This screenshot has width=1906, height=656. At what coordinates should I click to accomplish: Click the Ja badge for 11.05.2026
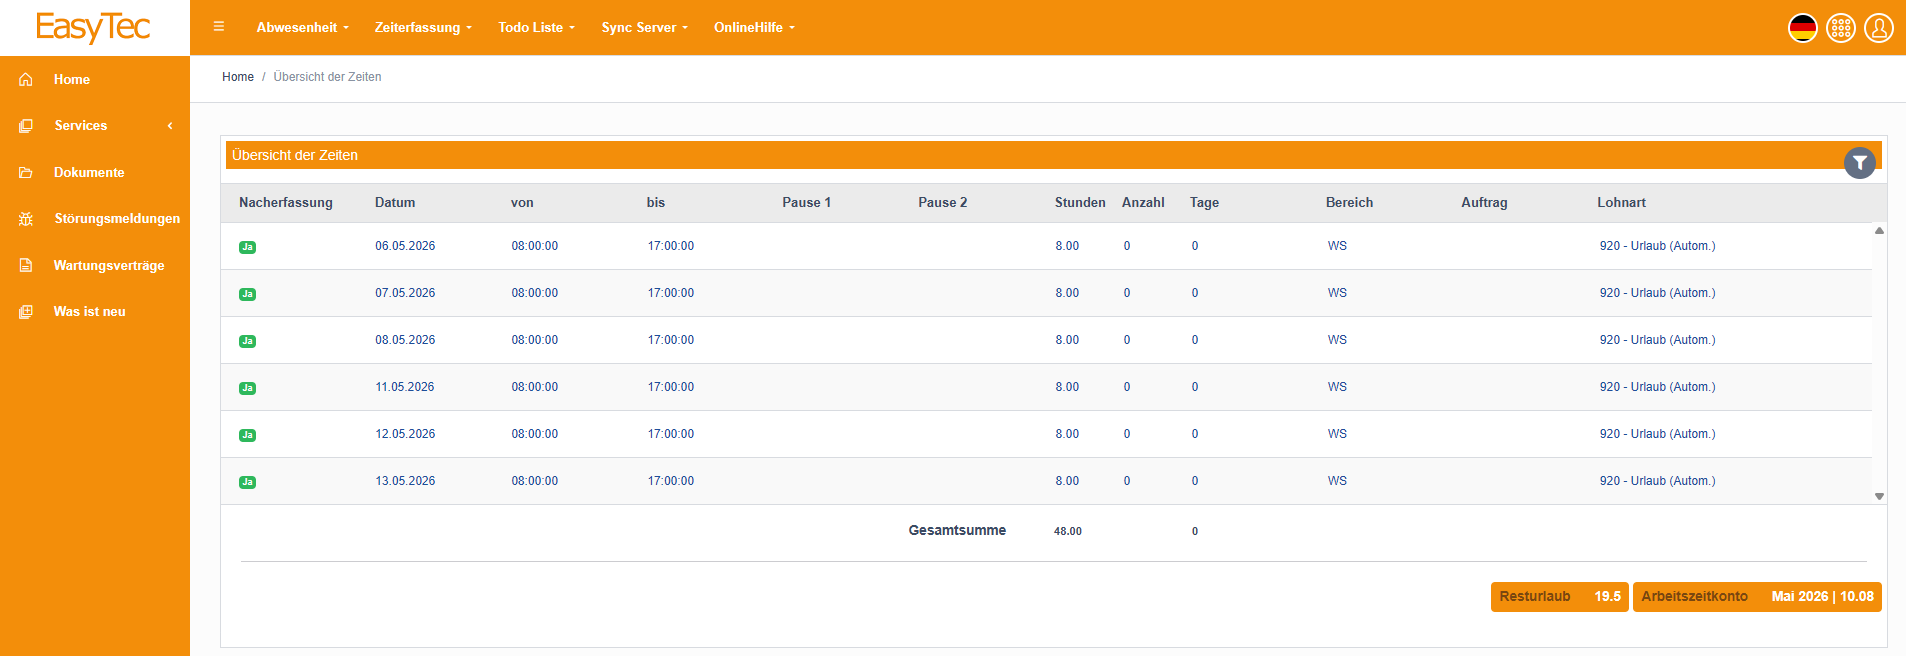[x=247, y=388]
